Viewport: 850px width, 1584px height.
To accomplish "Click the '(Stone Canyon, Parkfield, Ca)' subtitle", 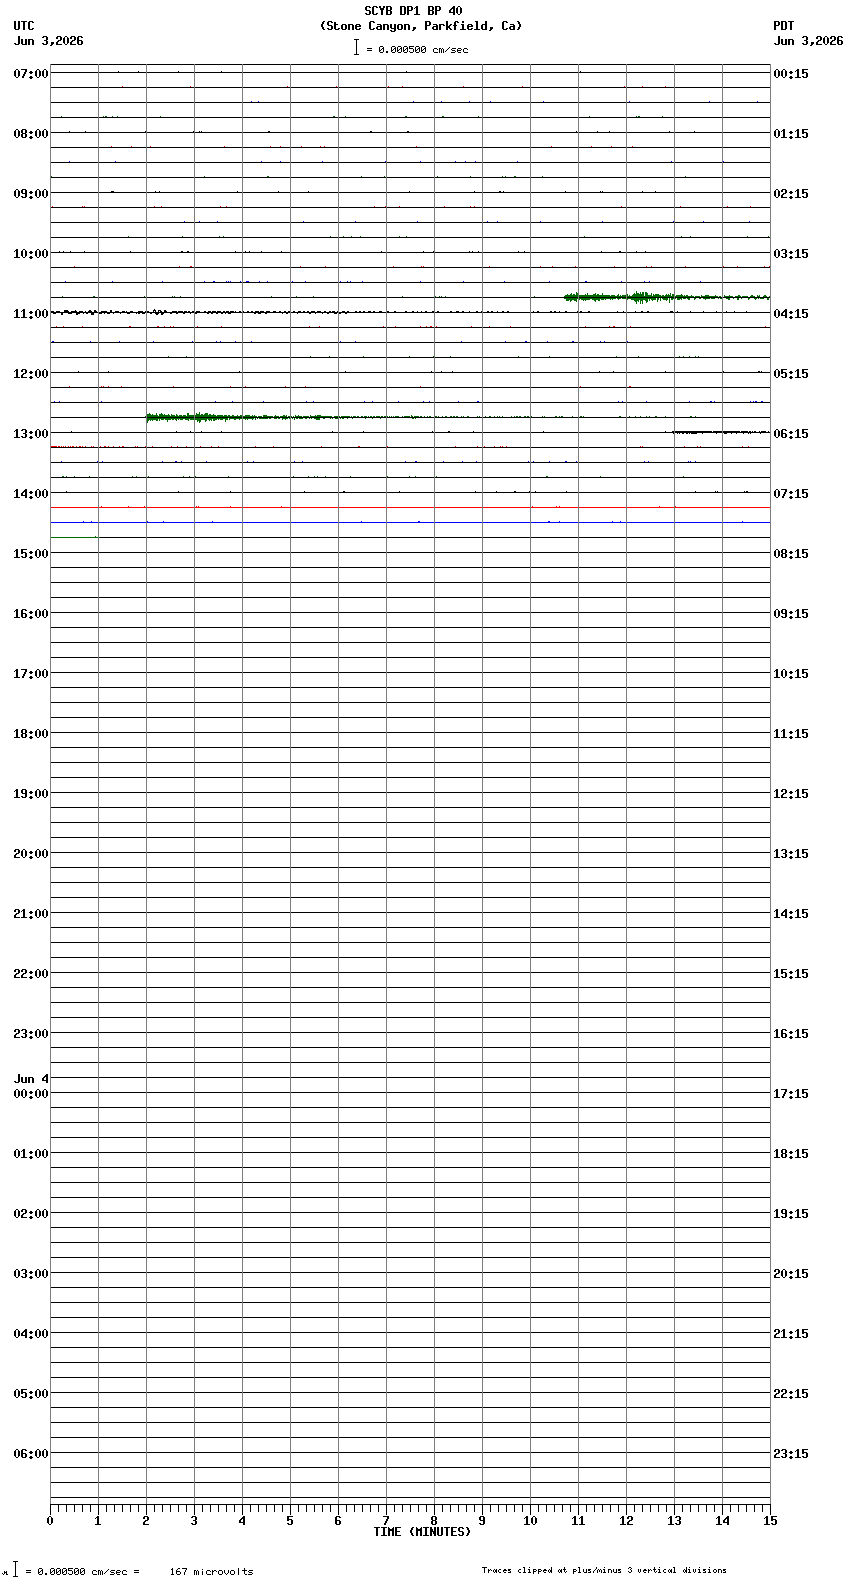I will click(421, 26).
